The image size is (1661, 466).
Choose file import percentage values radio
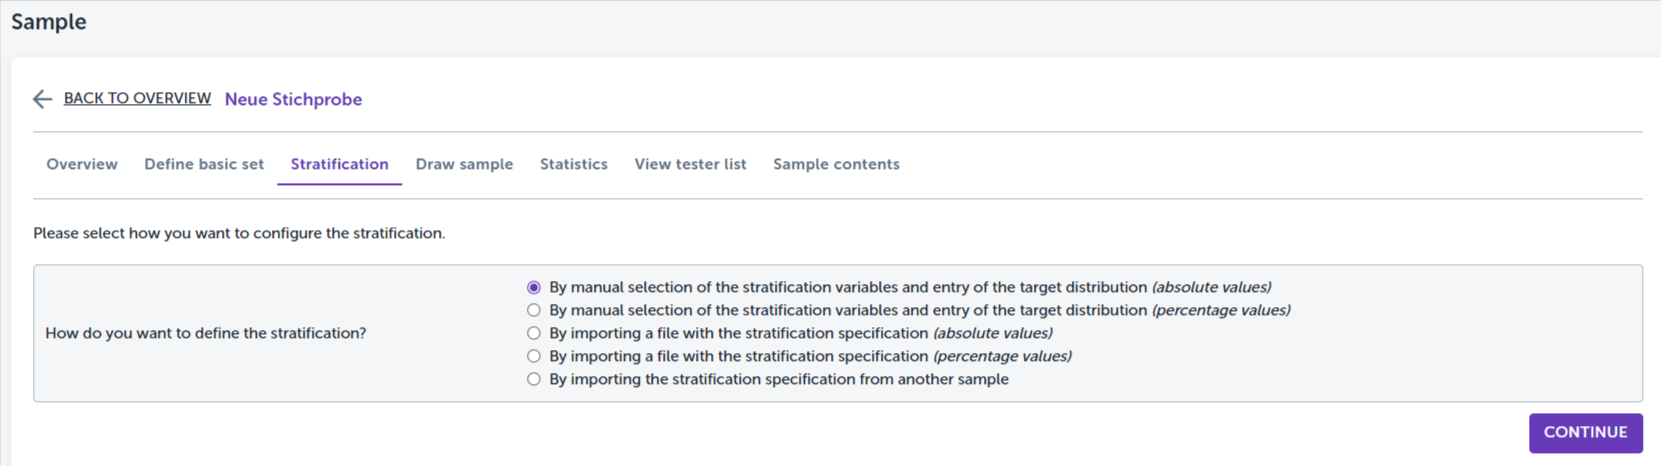[x=534, y=357]
